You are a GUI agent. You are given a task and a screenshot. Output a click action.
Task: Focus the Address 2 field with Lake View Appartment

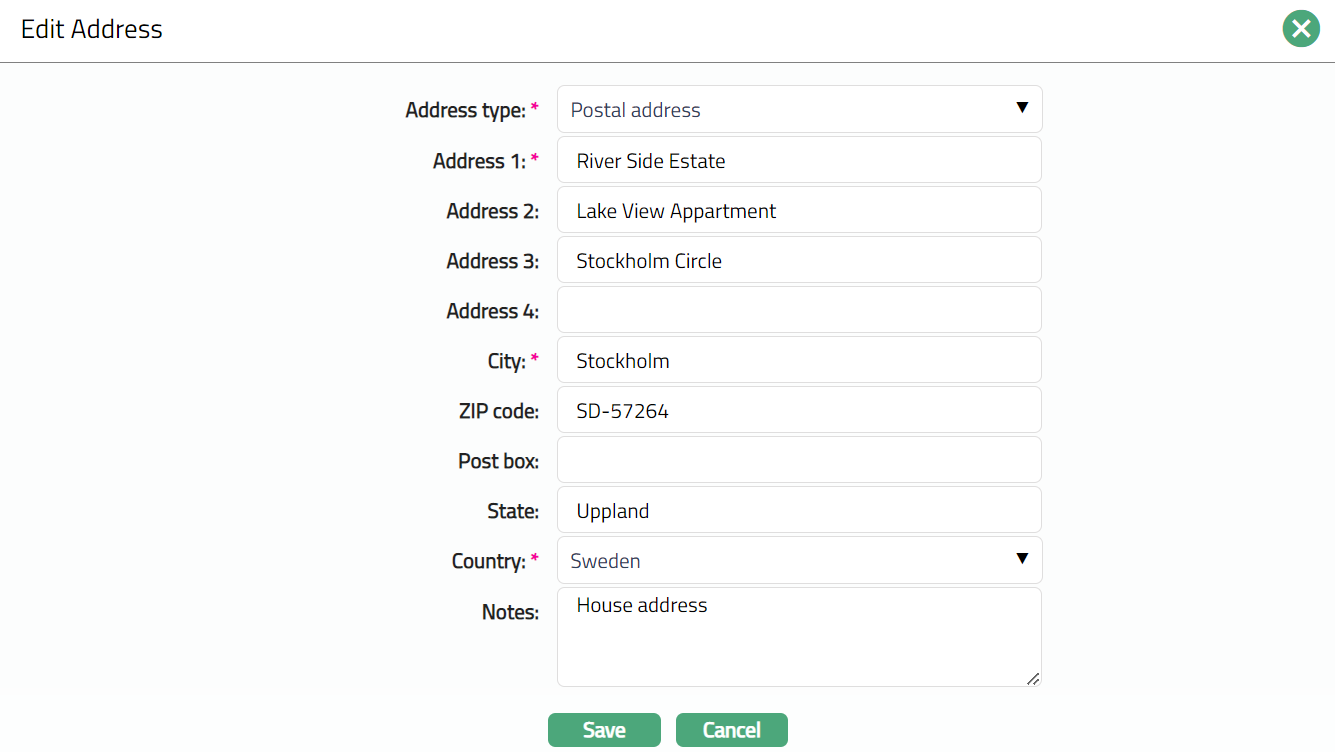coord(799,211)
